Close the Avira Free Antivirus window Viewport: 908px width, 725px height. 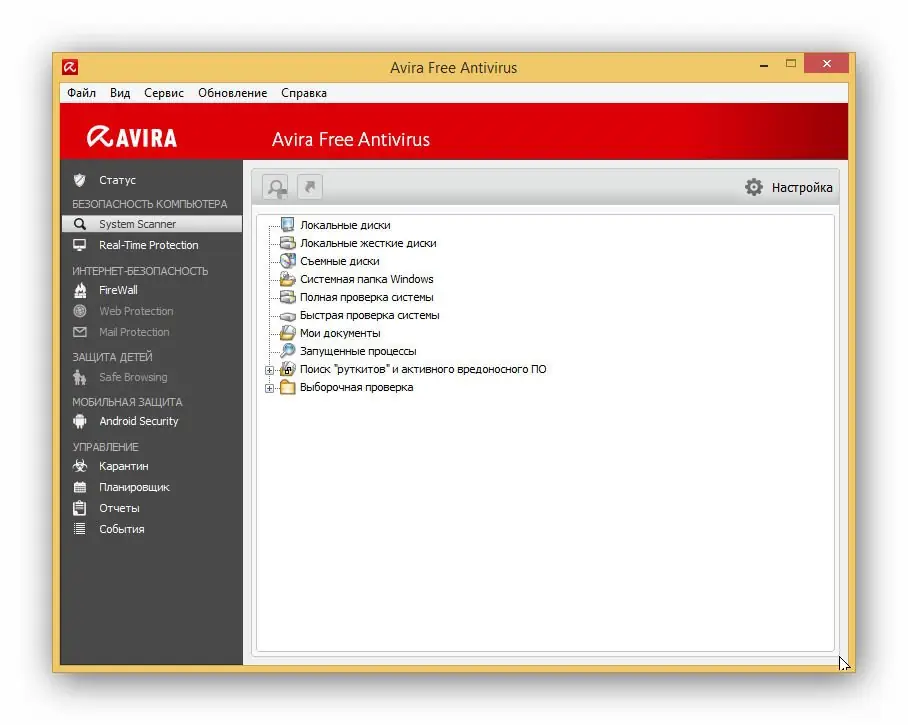pyautogui.click(x=826, y=64)
